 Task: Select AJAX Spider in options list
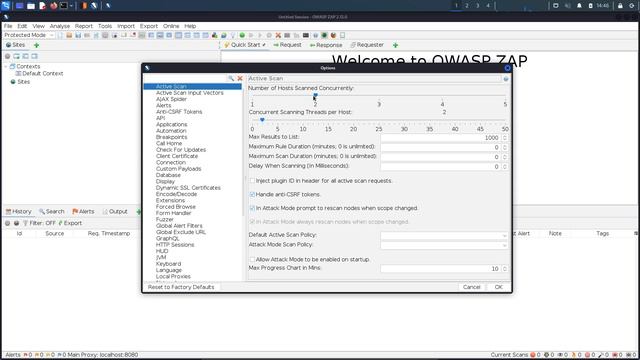tap(171, 99)
